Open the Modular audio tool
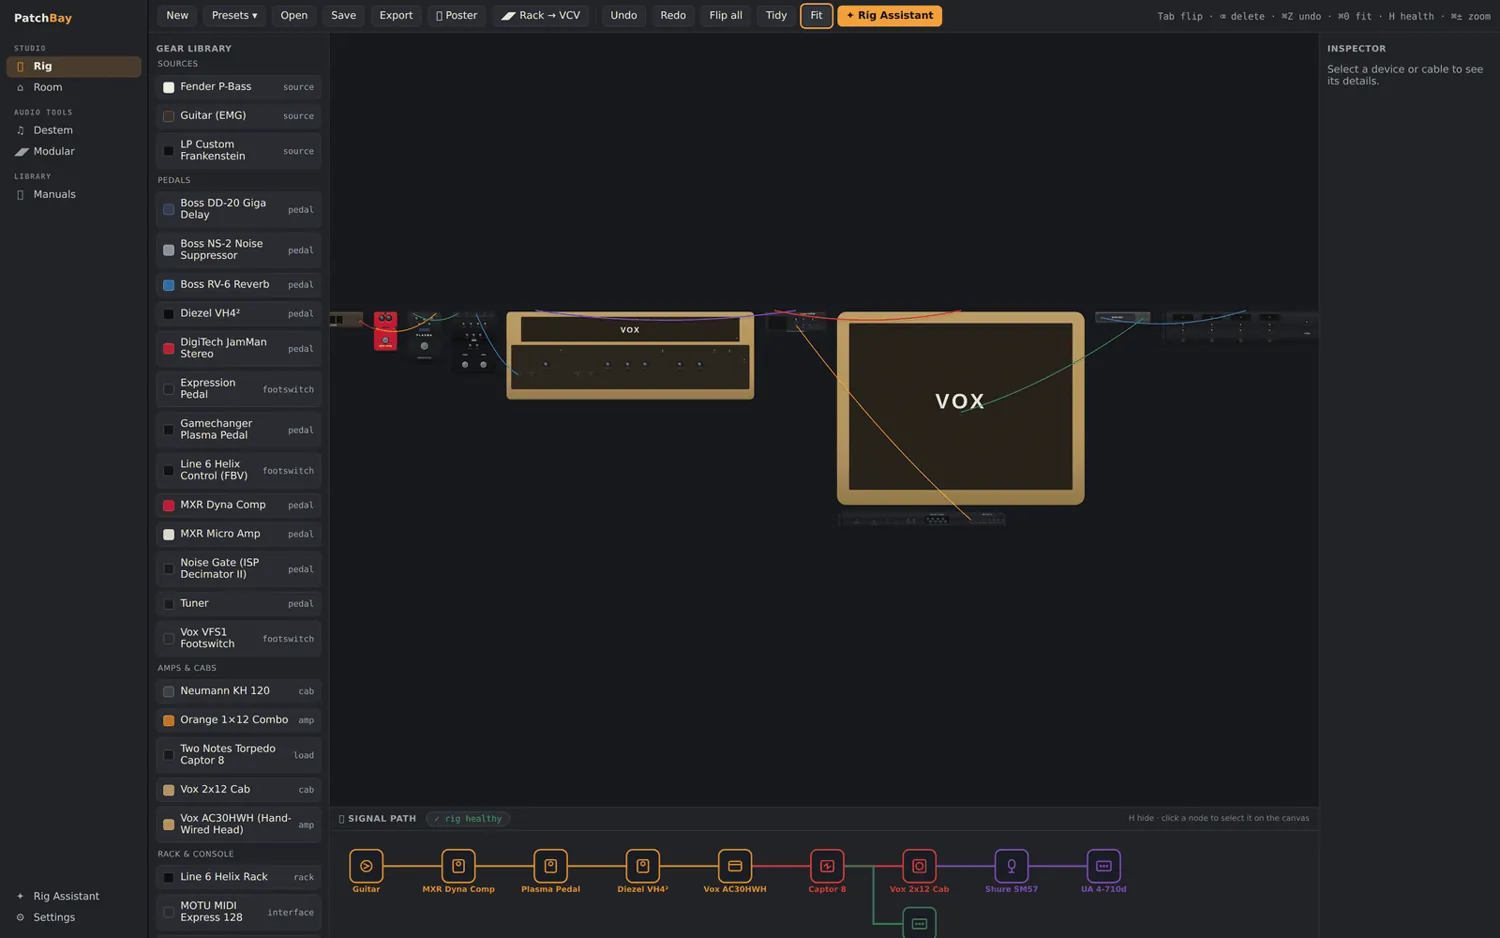Viewport: 1500px width, 938px height. tap(74, 151)
